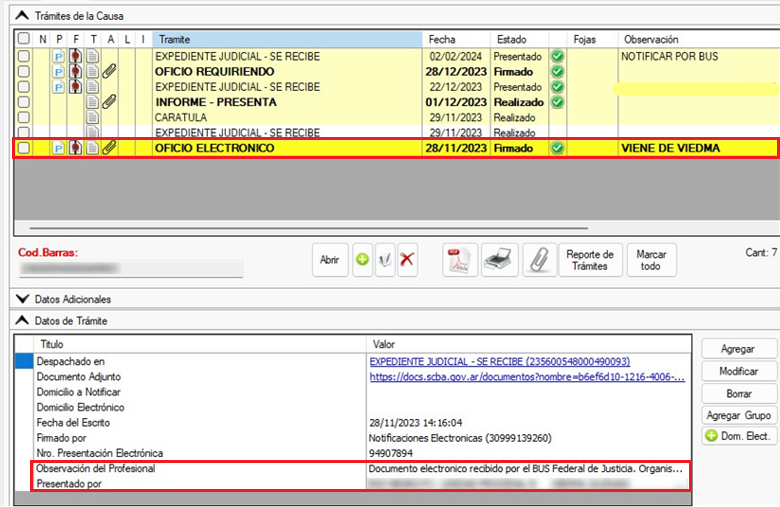Tick the CARATULA row checkbox
780x507 pixels.
tap(24, 117)
